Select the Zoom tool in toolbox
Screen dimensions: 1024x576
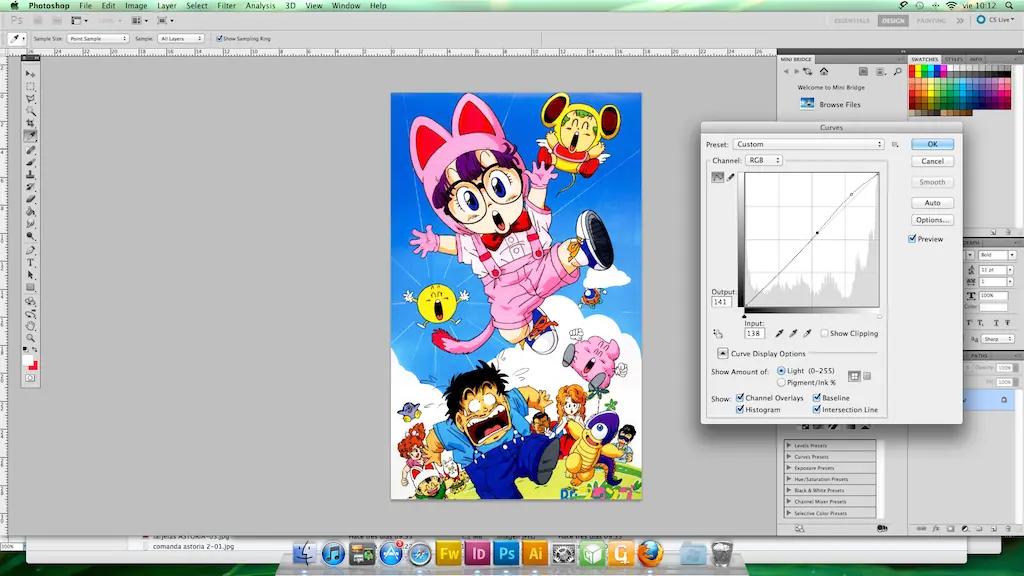click(30, 338)
